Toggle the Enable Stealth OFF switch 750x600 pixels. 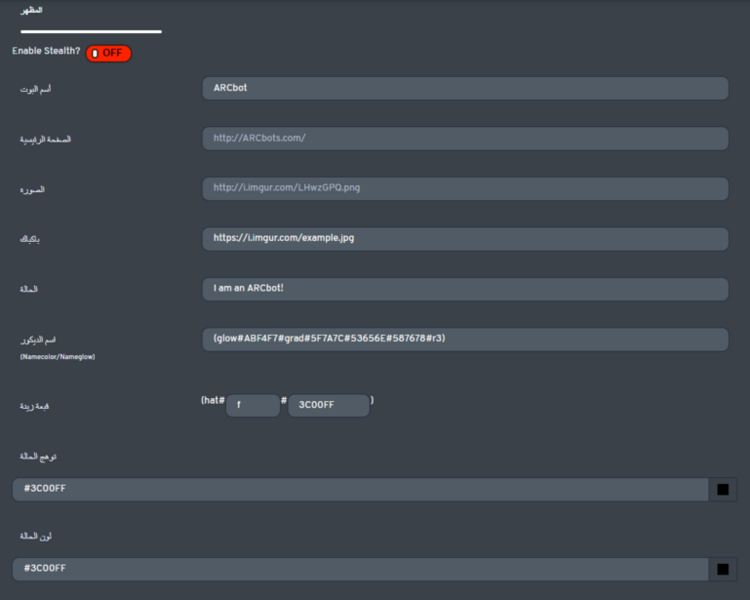[x=109, y=53]
